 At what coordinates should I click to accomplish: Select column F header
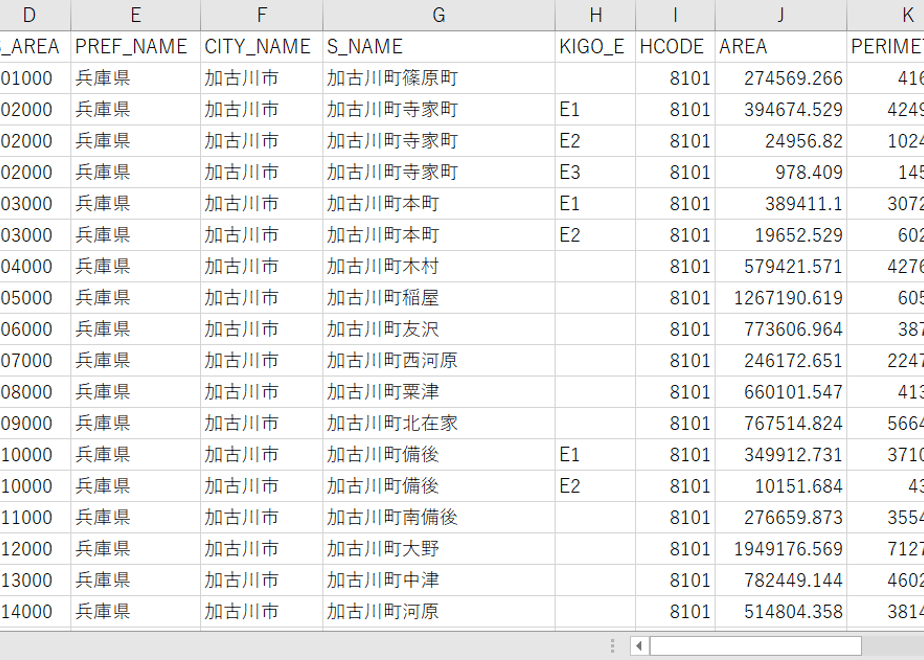coord(262,15)
